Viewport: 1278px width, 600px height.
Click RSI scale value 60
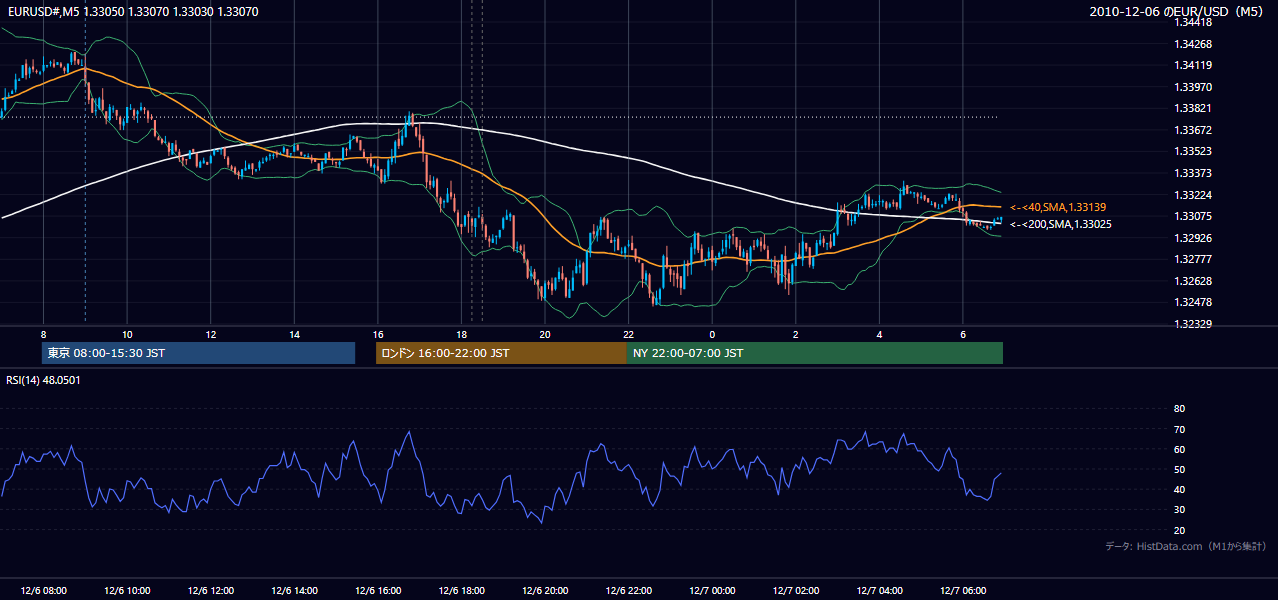(1179, 449)
